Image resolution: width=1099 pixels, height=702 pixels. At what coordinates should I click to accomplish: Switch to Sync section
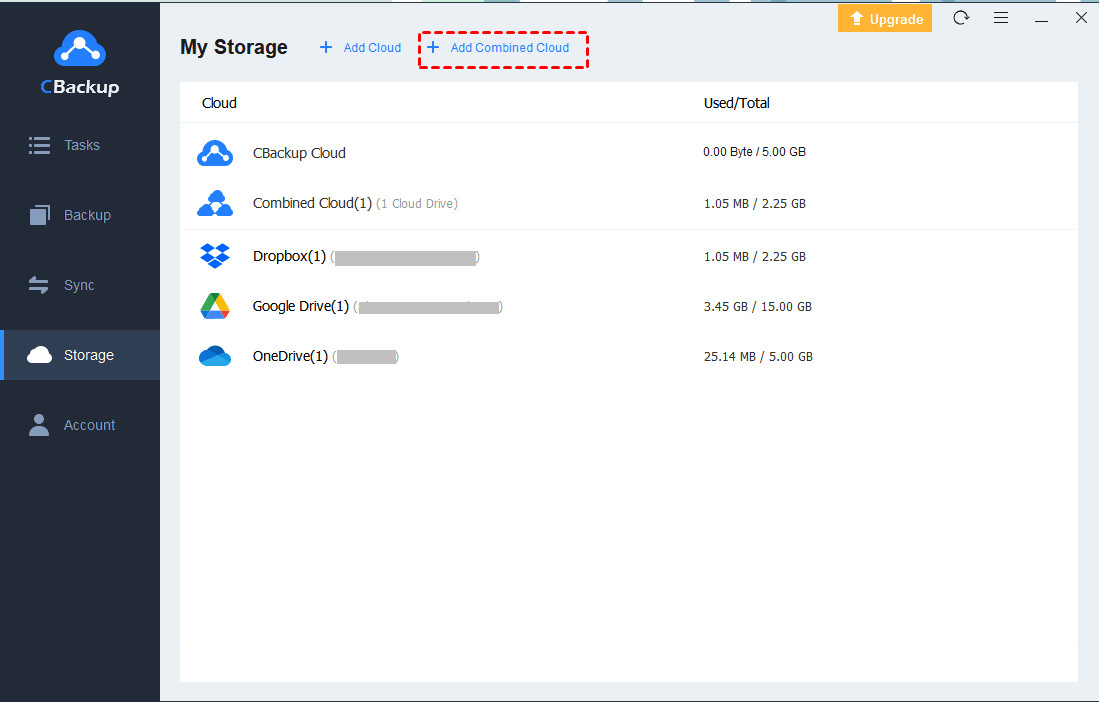[79, 285]
